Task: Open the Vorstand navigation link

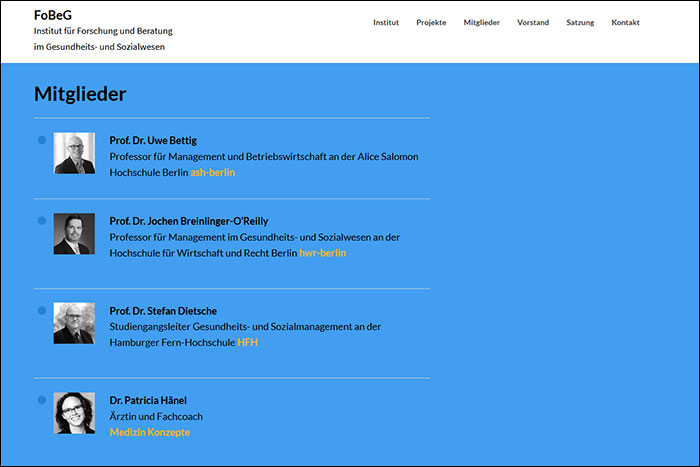Action: 533,22
